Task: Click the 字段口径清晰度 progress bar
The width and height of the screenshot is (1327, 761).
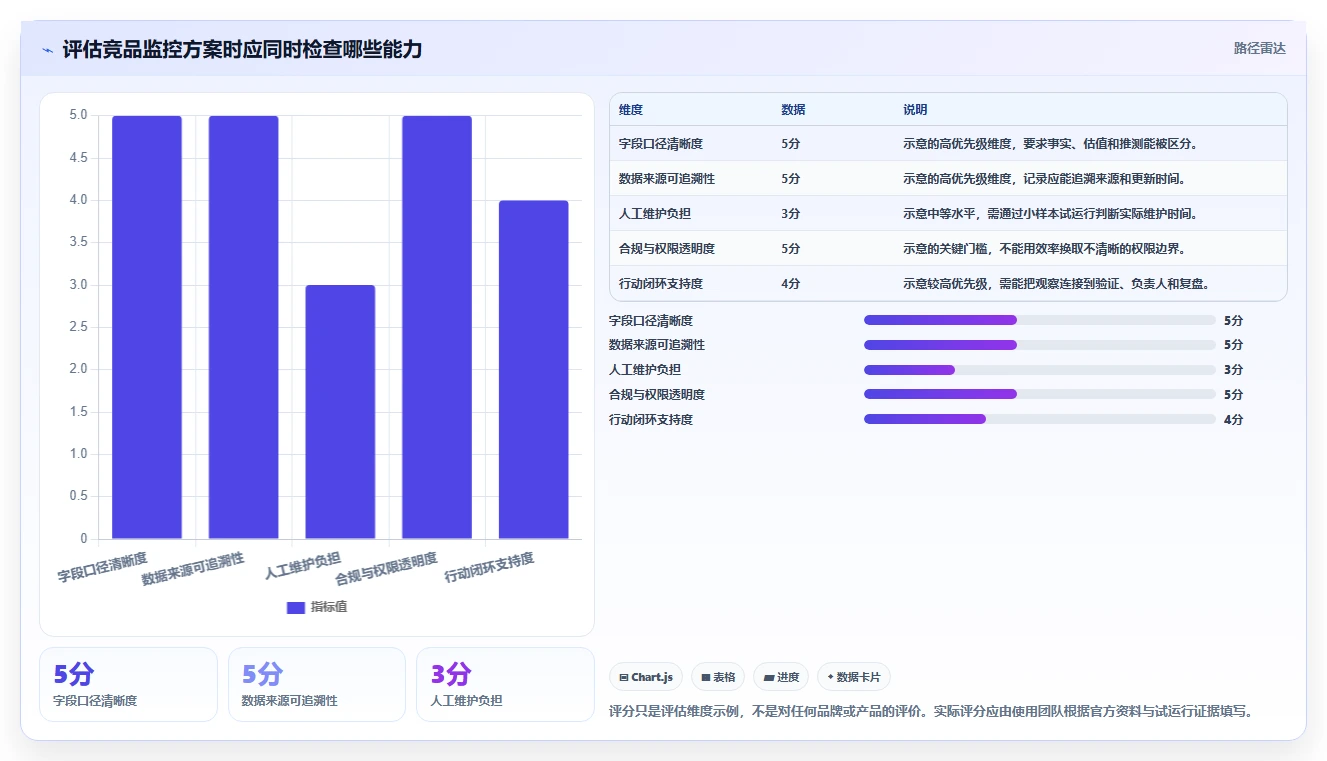Action: [1040, 320]
